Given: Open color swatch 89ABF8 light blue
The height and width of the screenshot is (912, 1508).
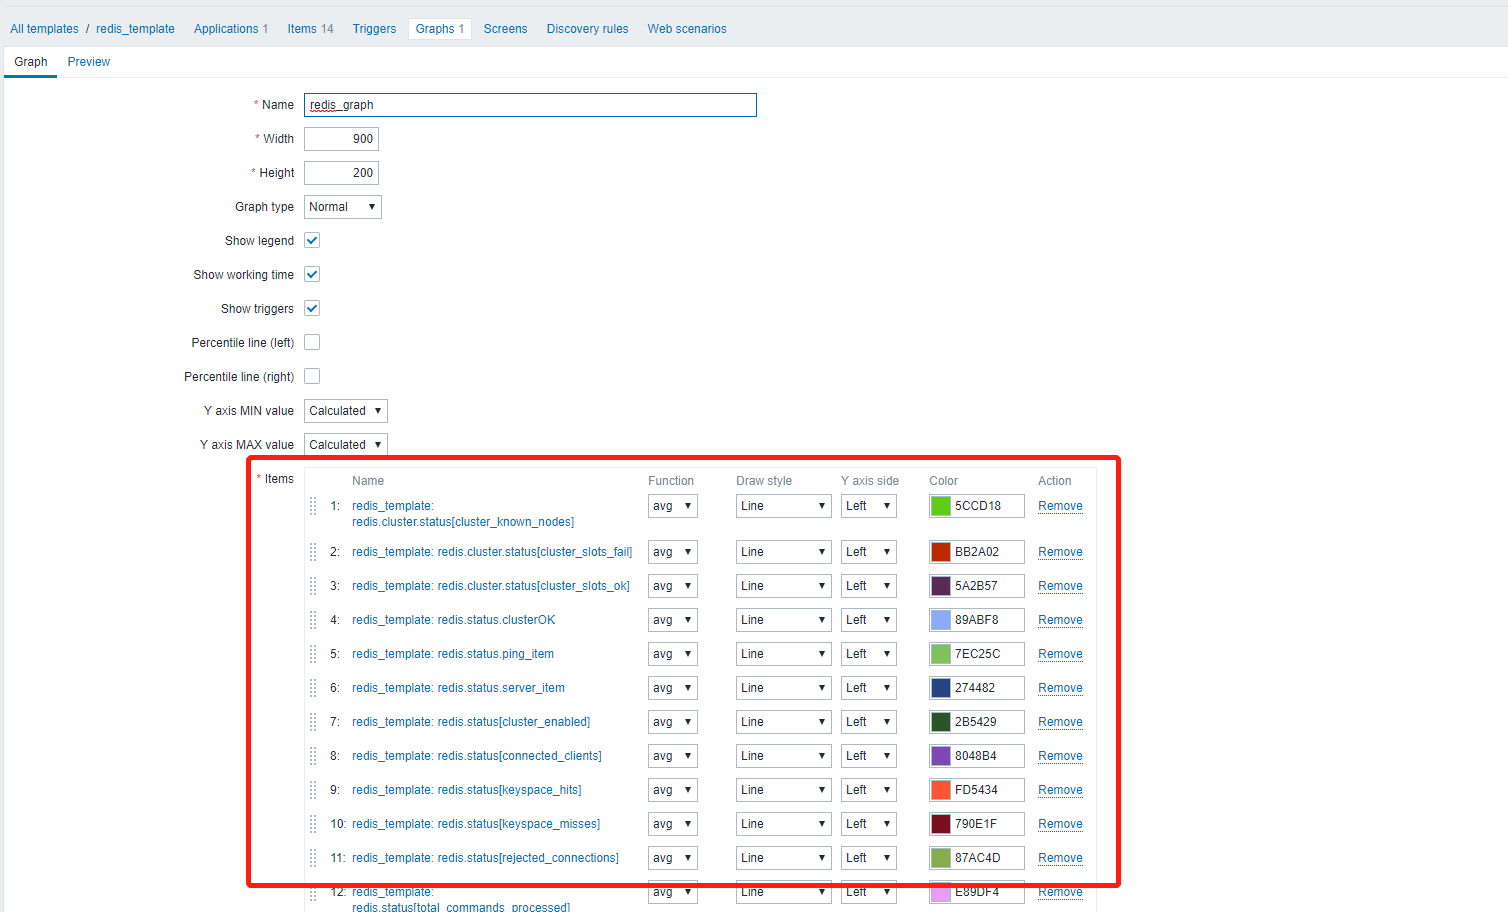Looking at the screenshot, I should [x=940, y=620].
